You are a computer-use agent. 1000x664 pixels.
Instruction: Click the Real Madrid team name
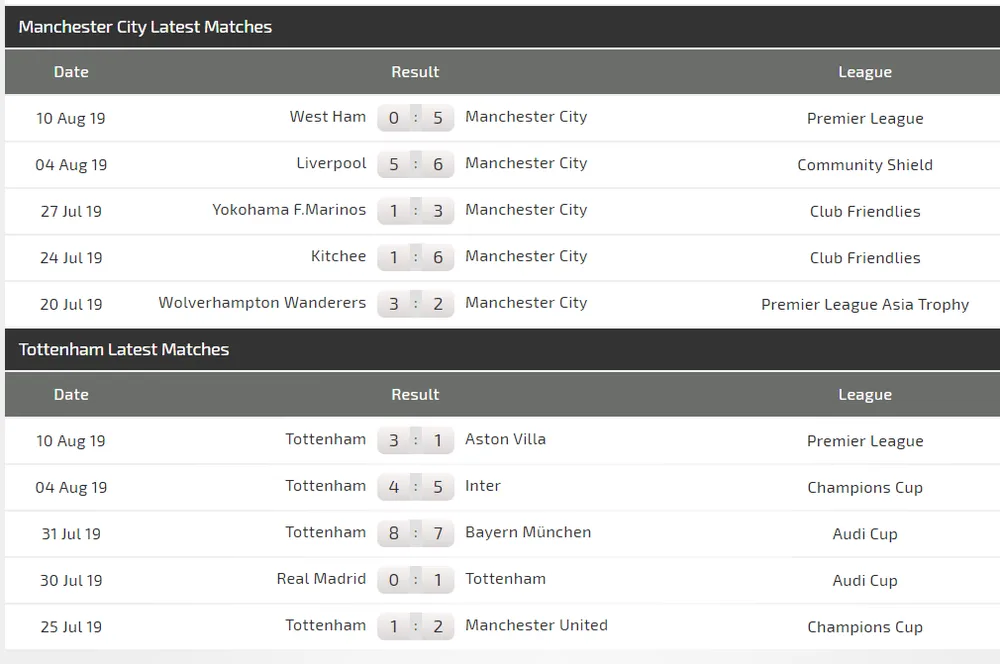[321, 579]
